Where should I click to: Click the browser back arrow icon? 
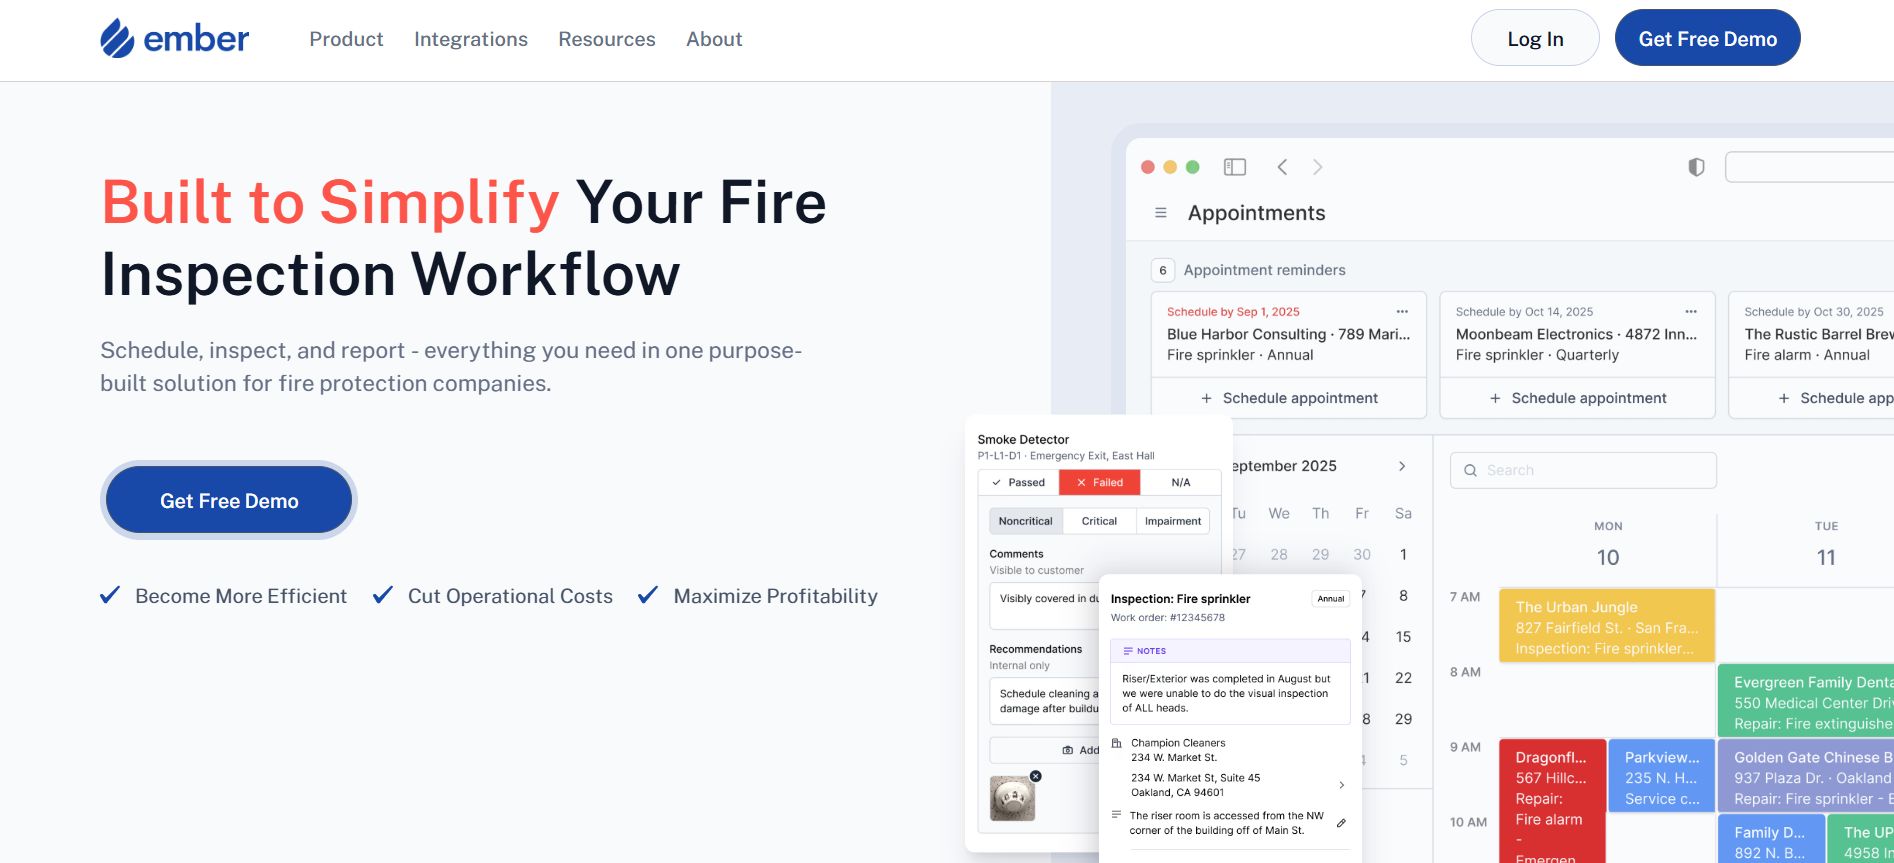(x=1282, y=167)
